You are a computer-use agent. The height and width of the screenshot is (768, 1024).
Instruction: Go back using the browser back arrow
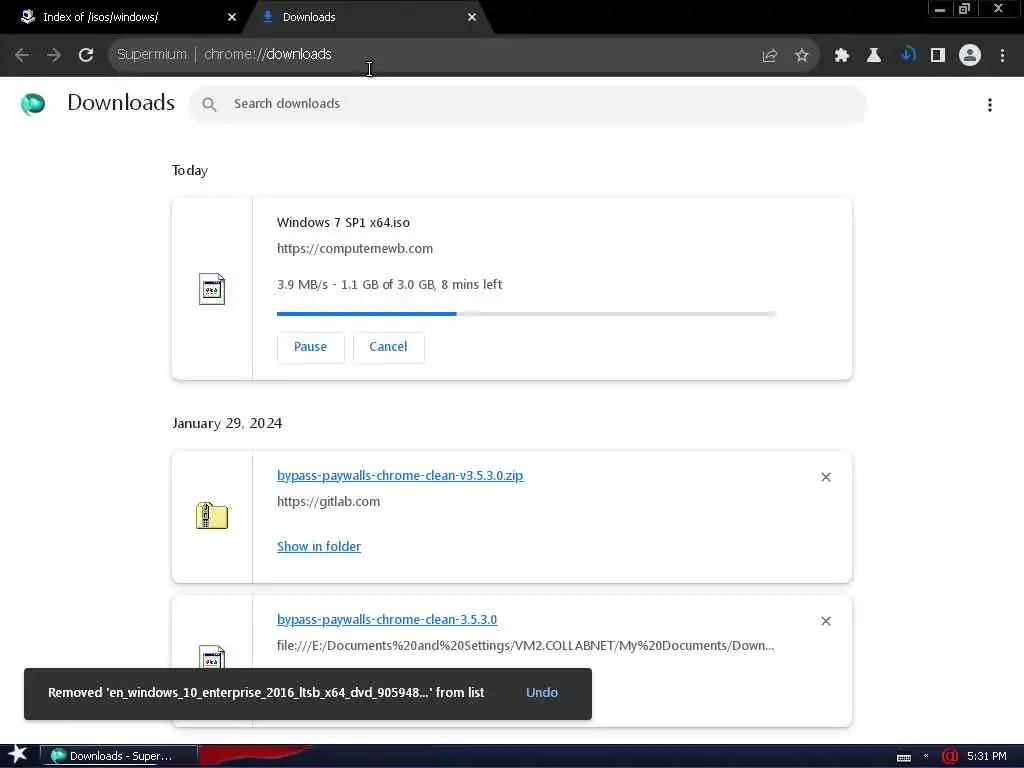(x=22, y=56)
